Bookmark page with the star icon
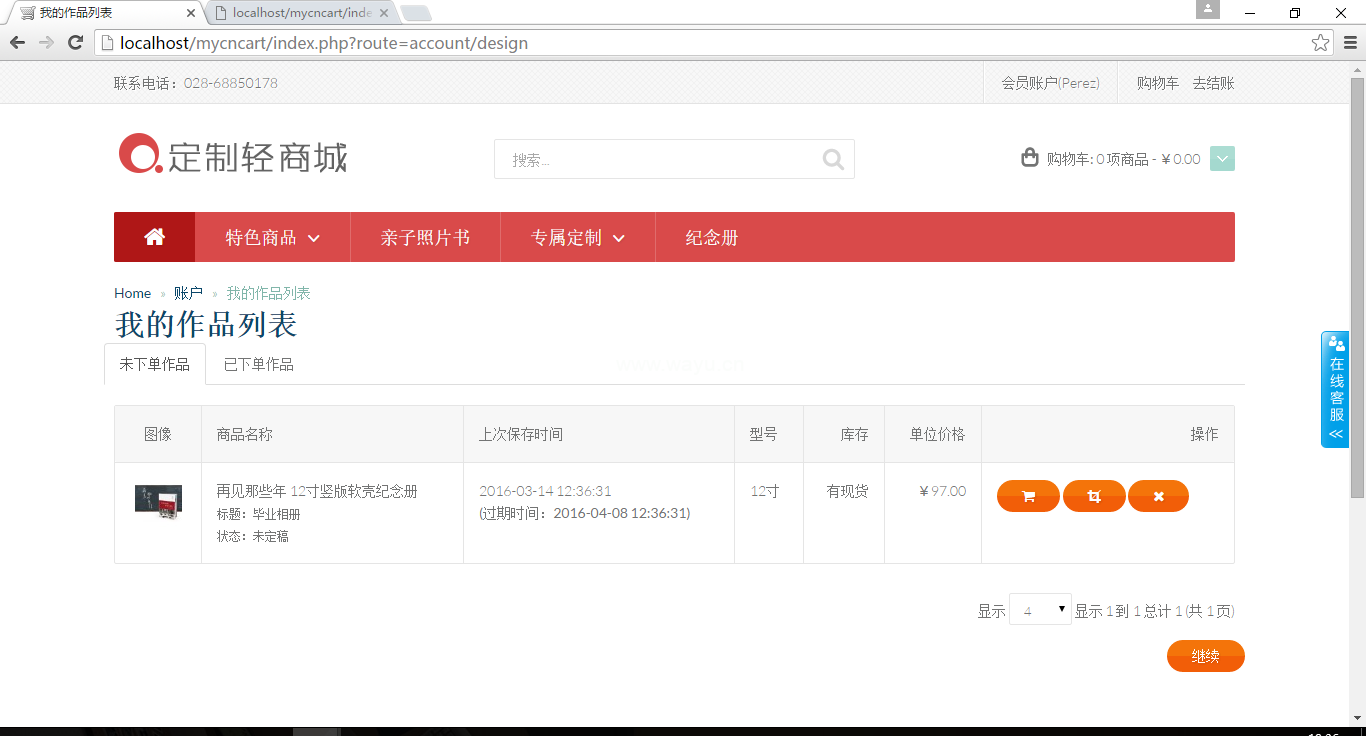 1320,43
